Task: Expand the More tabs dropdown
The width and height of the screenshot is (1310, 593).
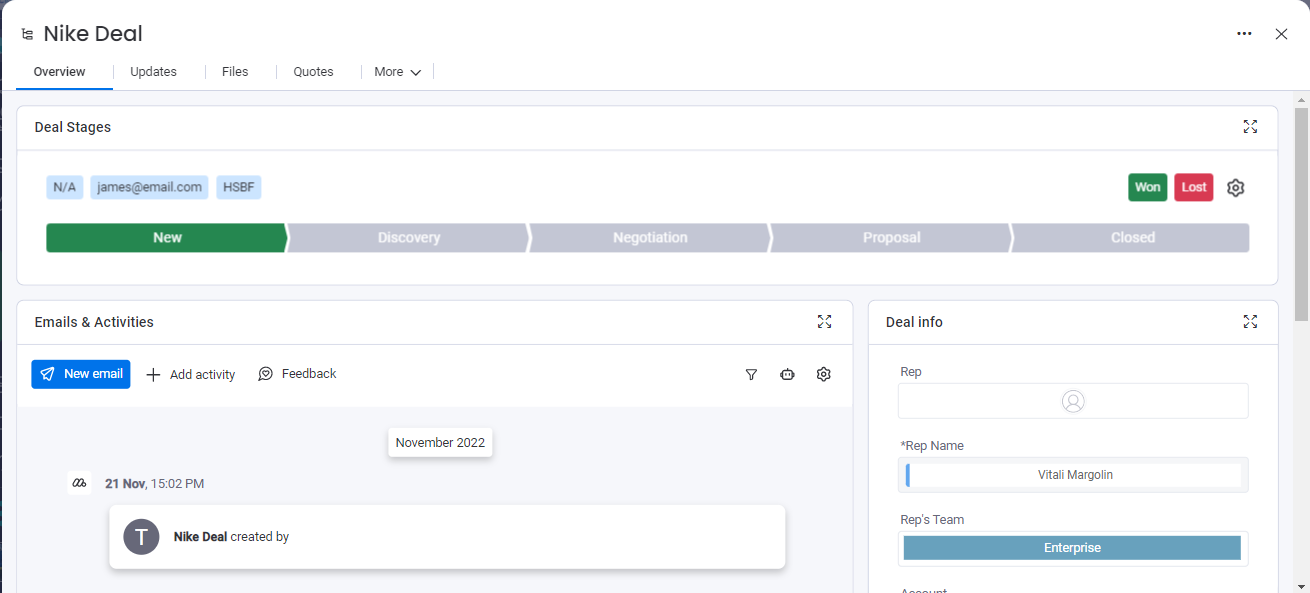Action: pos(398,72)
